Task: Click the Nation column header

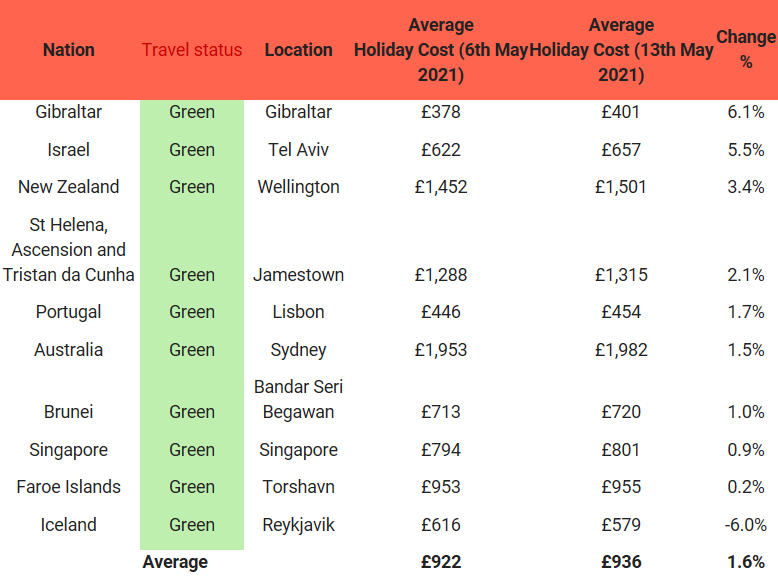Action: [x=69, y=50]
